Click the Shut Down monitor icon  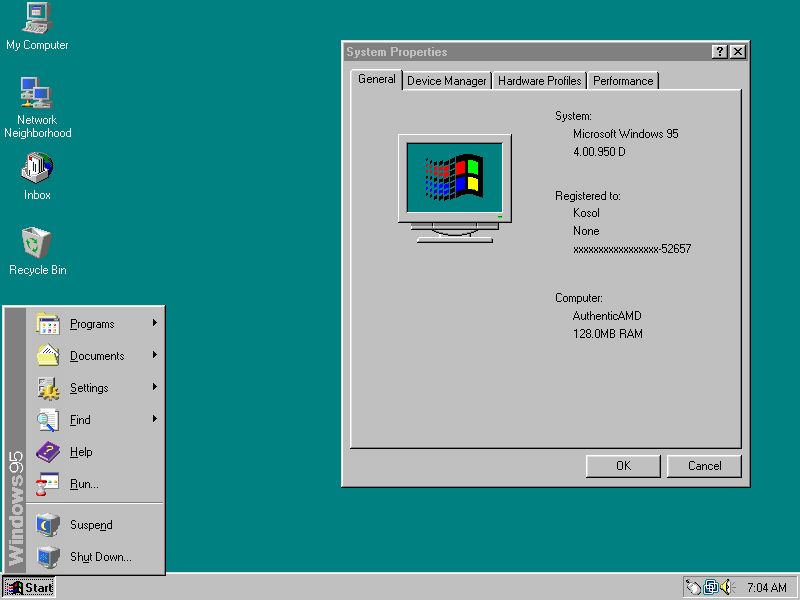pyautogui.click(x=48, y=557)
